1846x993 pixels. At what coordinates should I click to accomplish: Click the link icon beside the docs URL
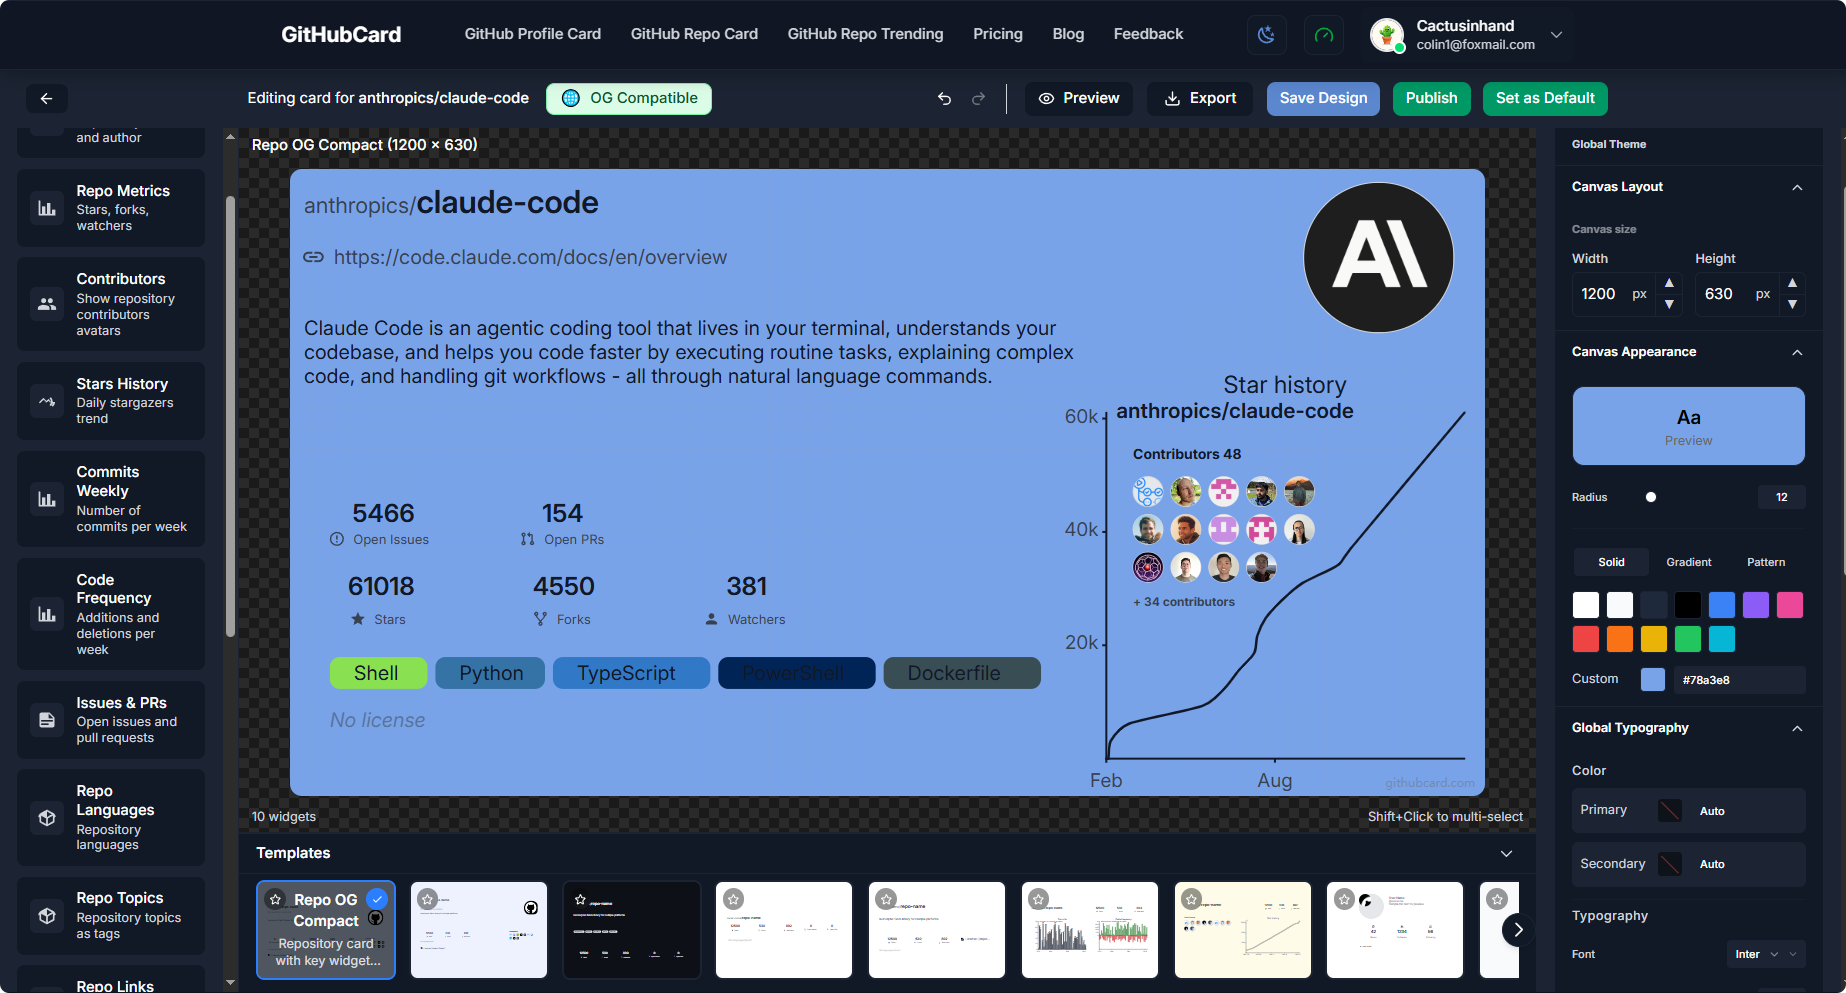tap(314, 257)
